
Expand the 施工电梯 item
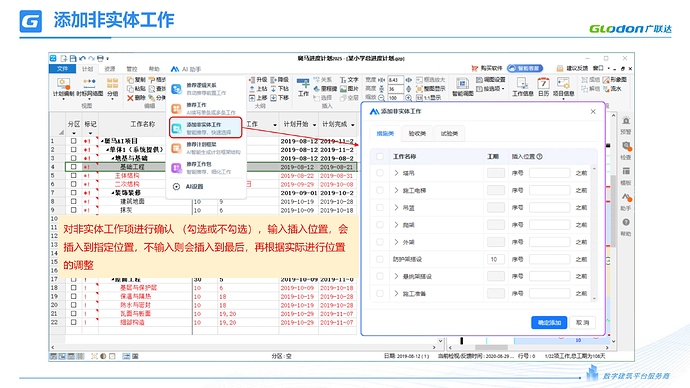[x=396, y=190]
